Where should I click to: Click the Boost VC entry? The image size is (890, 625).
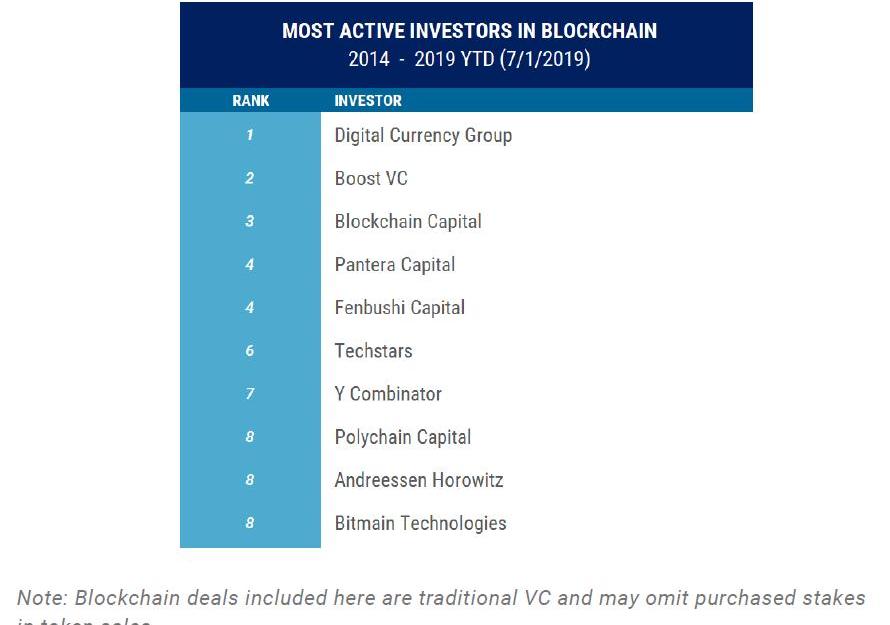point(371,178)
